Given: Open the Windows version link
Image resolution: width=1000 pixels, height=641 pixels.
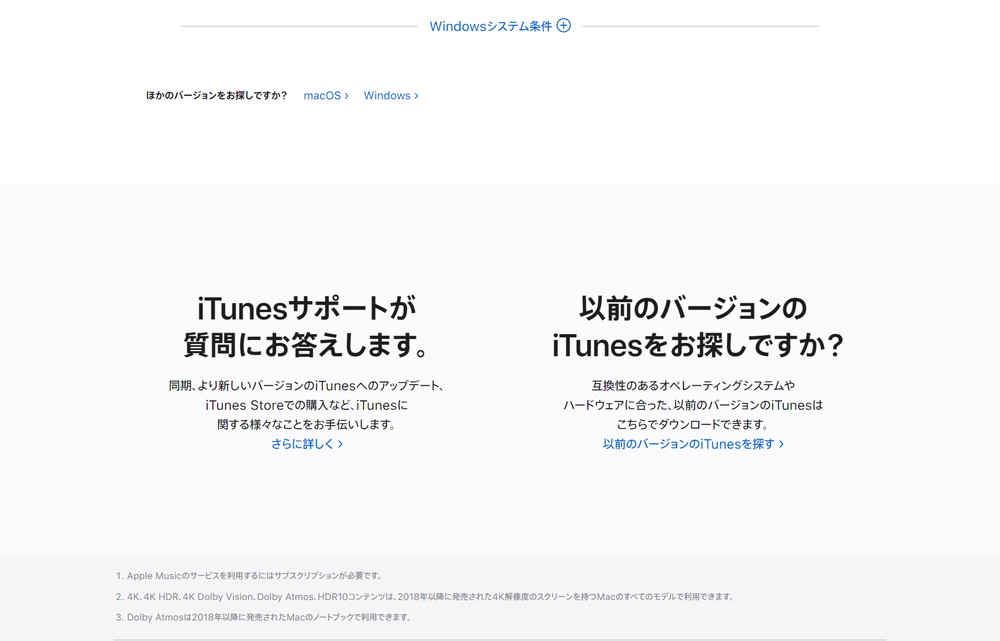Looking at the screenshot, I should tap(391, 96).
